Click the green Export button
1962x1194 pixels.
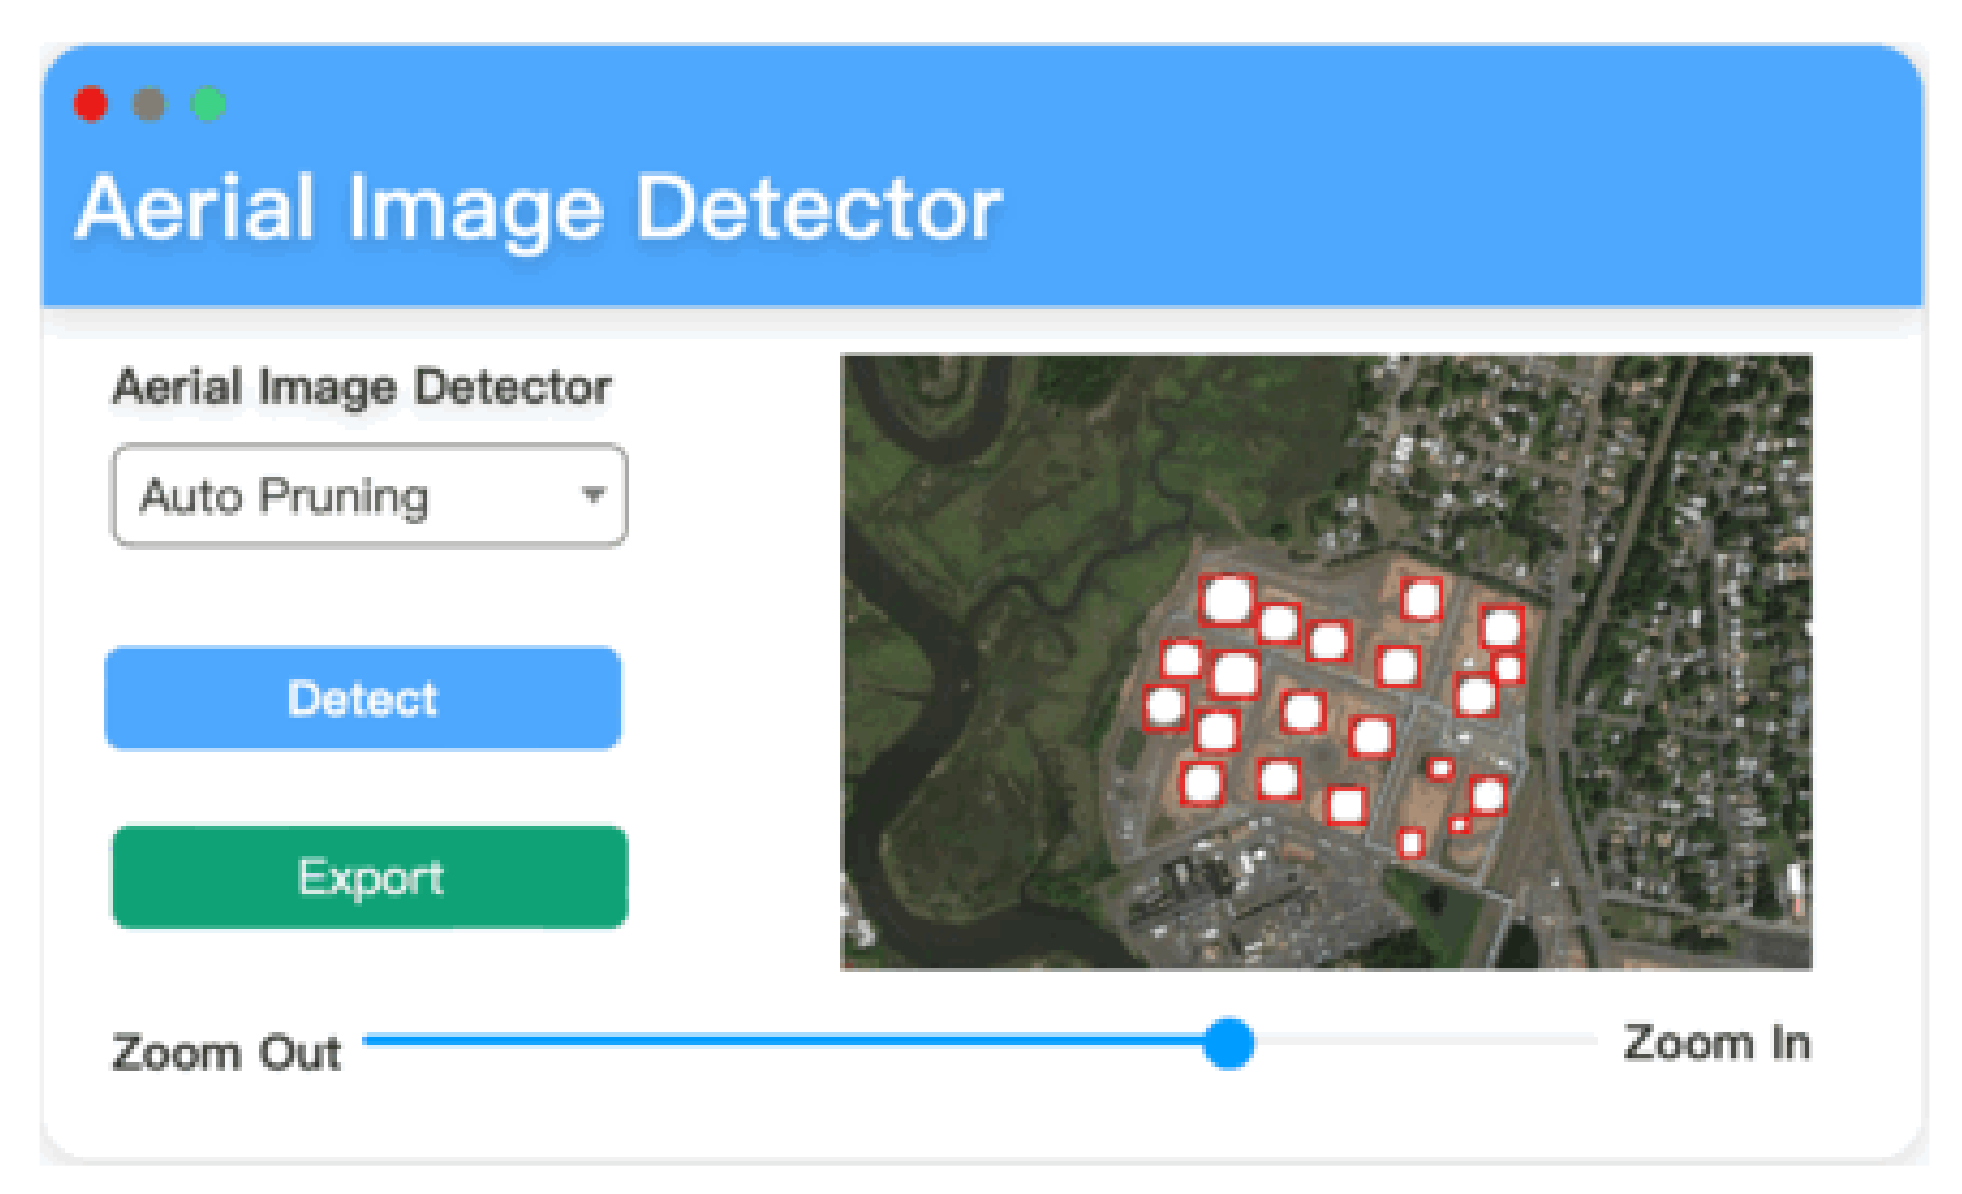(370, 877)
